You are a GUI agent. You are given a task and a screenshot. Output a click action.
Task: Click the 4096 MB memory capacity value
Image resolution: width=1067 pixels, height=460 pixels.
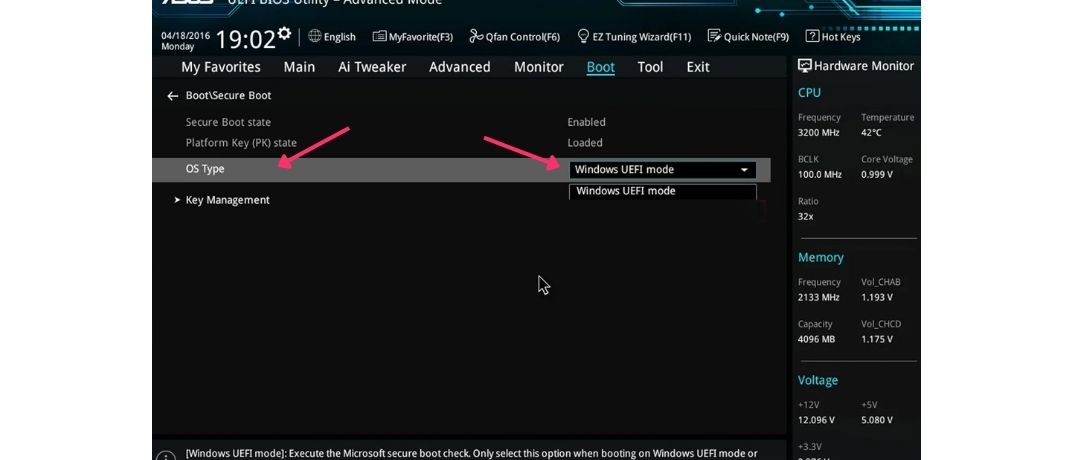[816, 340]
